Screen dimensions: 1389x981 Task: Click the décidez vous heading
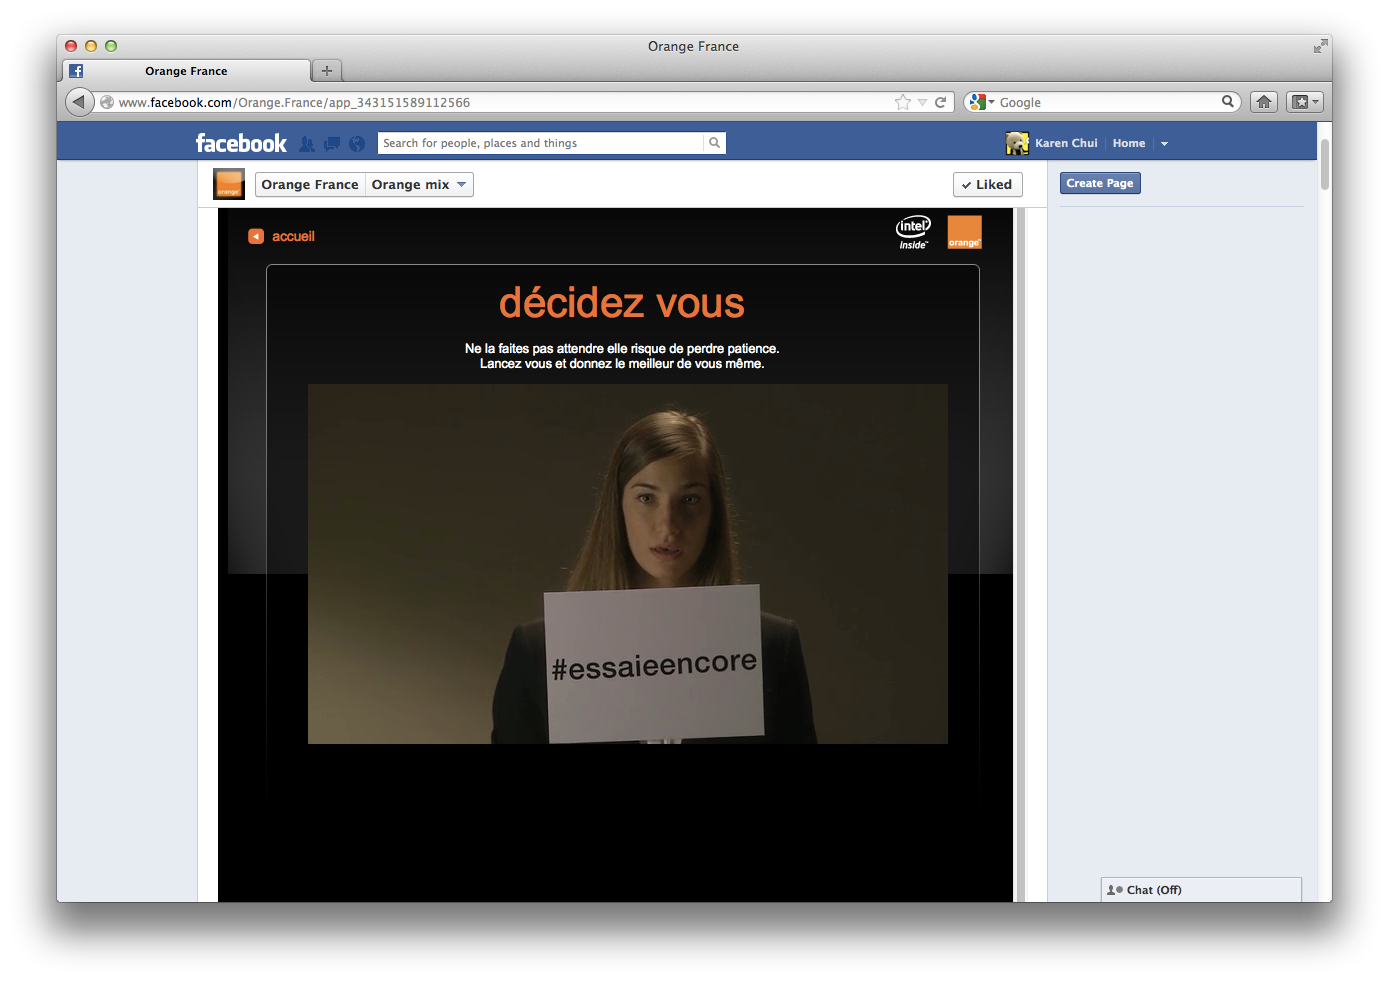click(x=622, y=303)
